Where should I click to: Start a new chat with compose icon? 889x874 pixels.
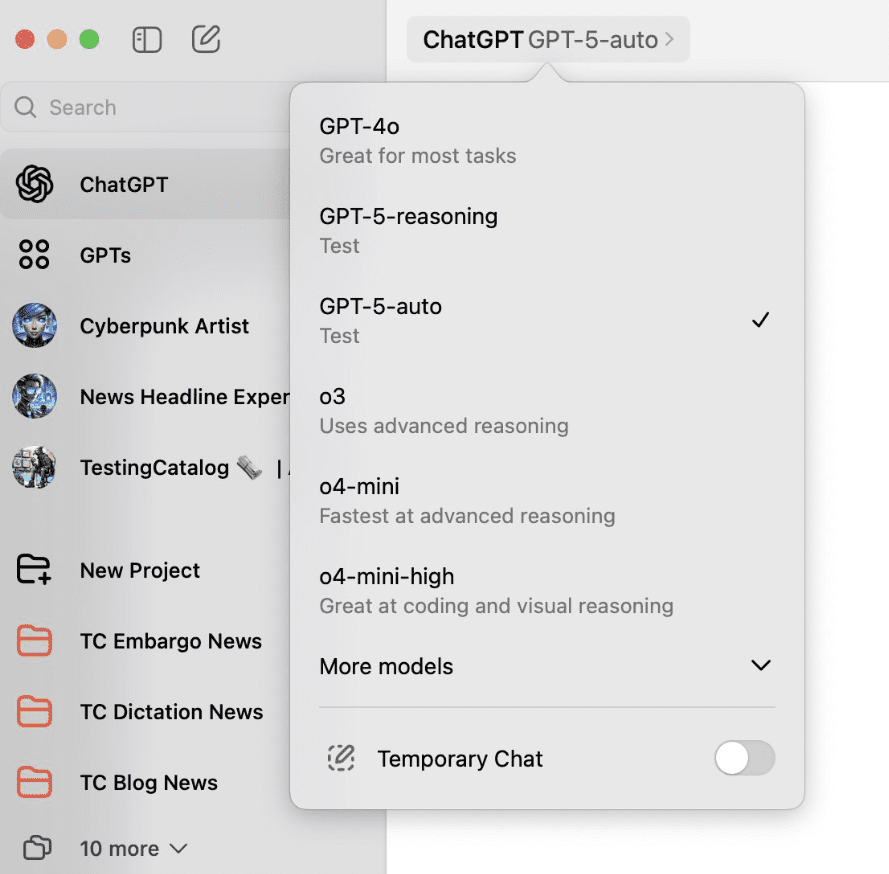(x=206, y=39)
